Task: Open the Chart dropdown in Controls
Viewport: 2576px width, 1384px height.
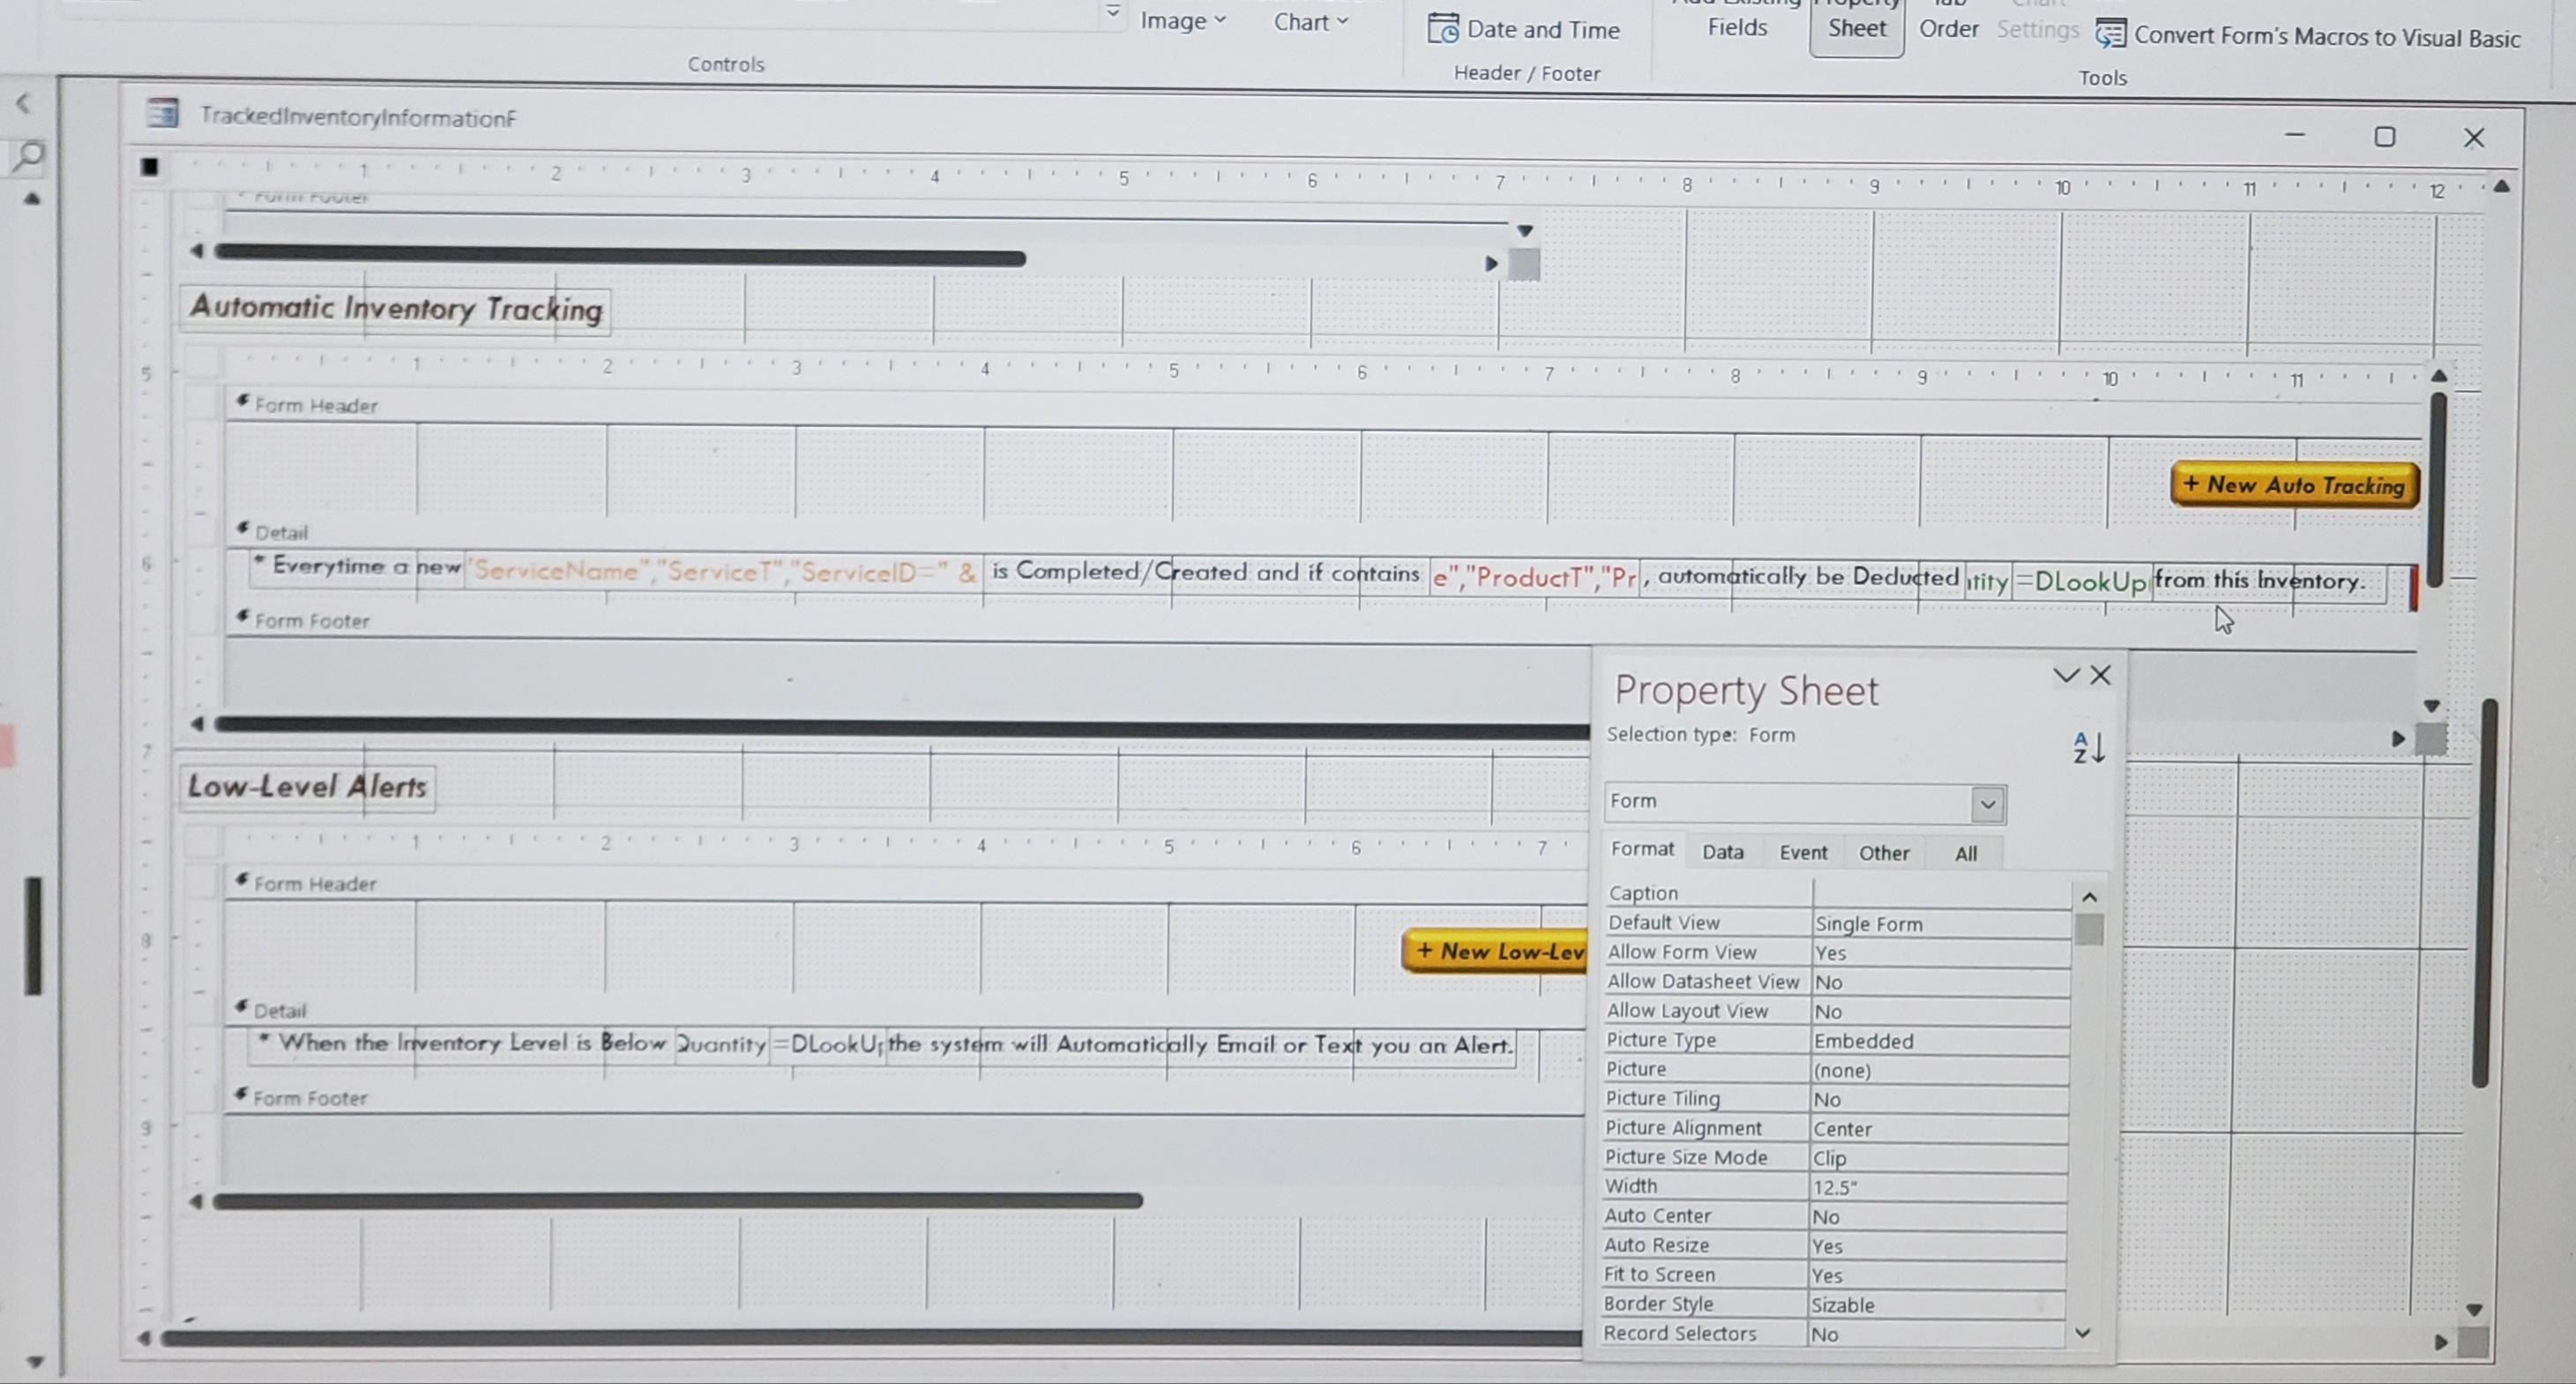Action: [1310, 21]
